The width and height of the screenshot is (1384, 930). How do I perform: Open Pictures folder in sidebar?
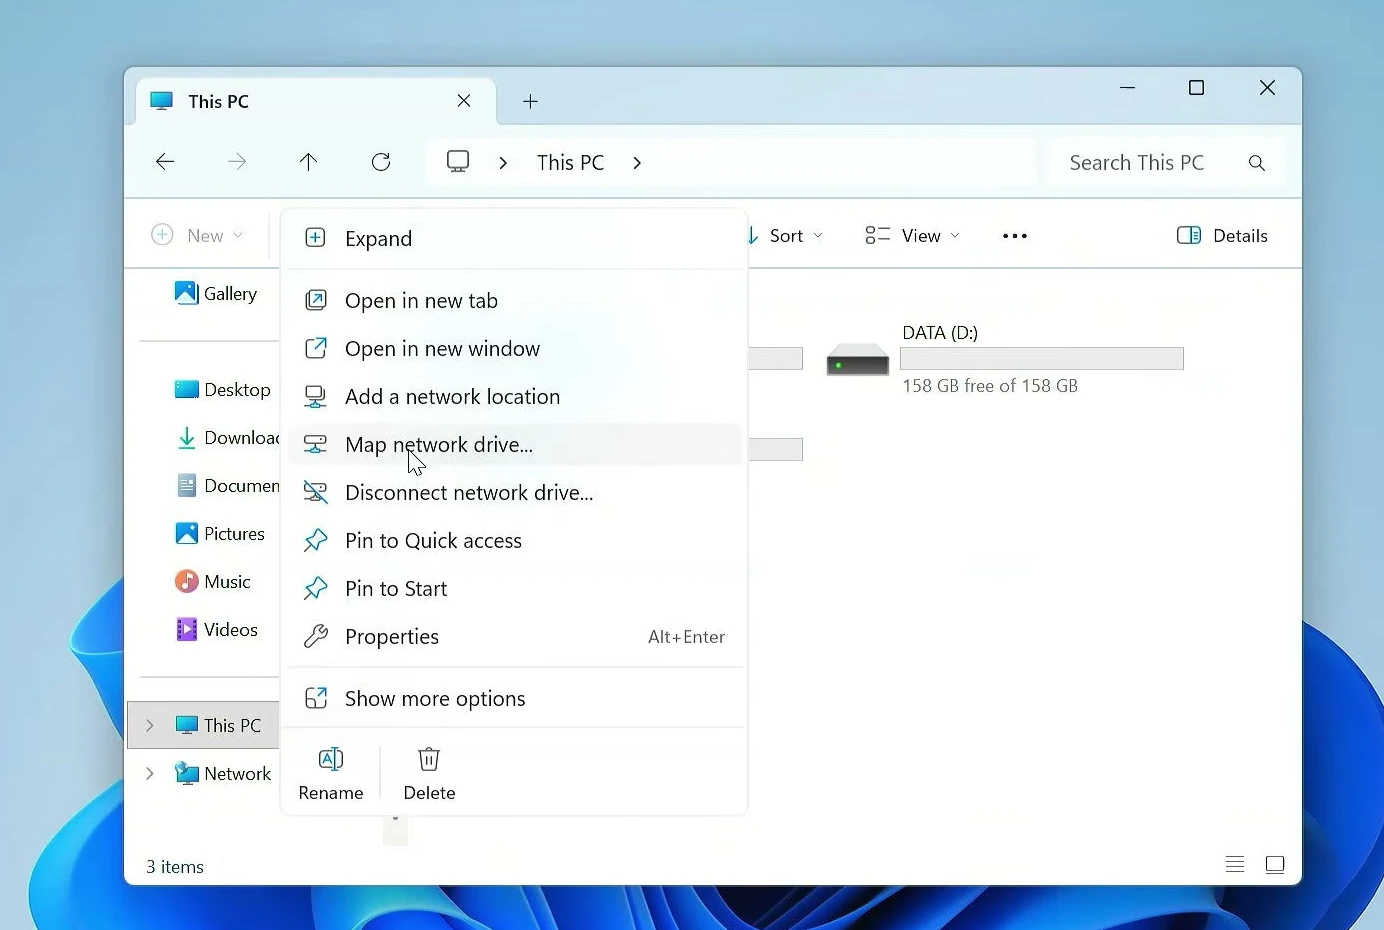tap(219, 534)
